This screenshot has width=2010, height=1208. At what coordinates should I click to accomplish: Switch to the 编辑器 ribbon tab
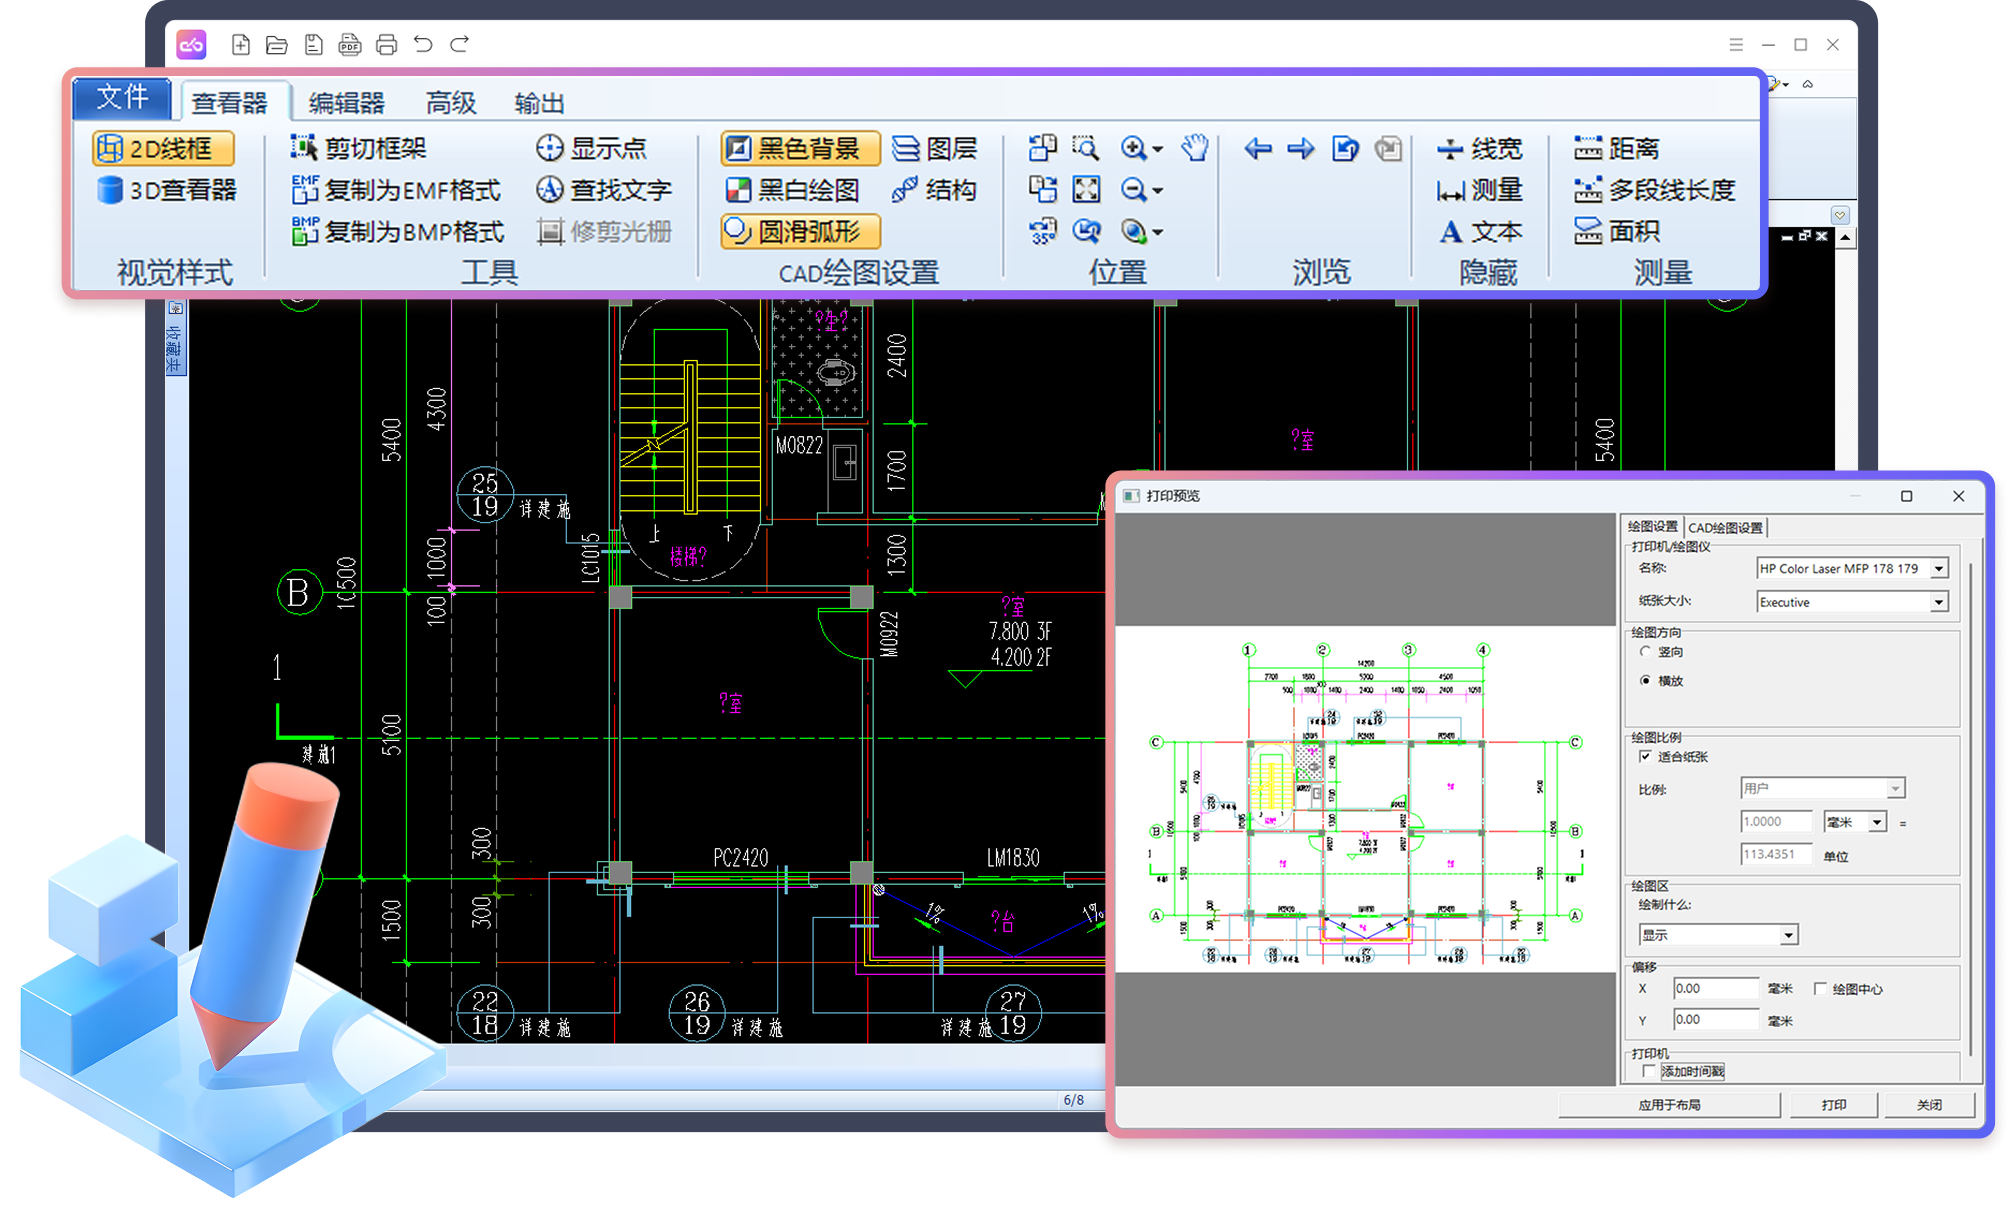coord(346,103)
